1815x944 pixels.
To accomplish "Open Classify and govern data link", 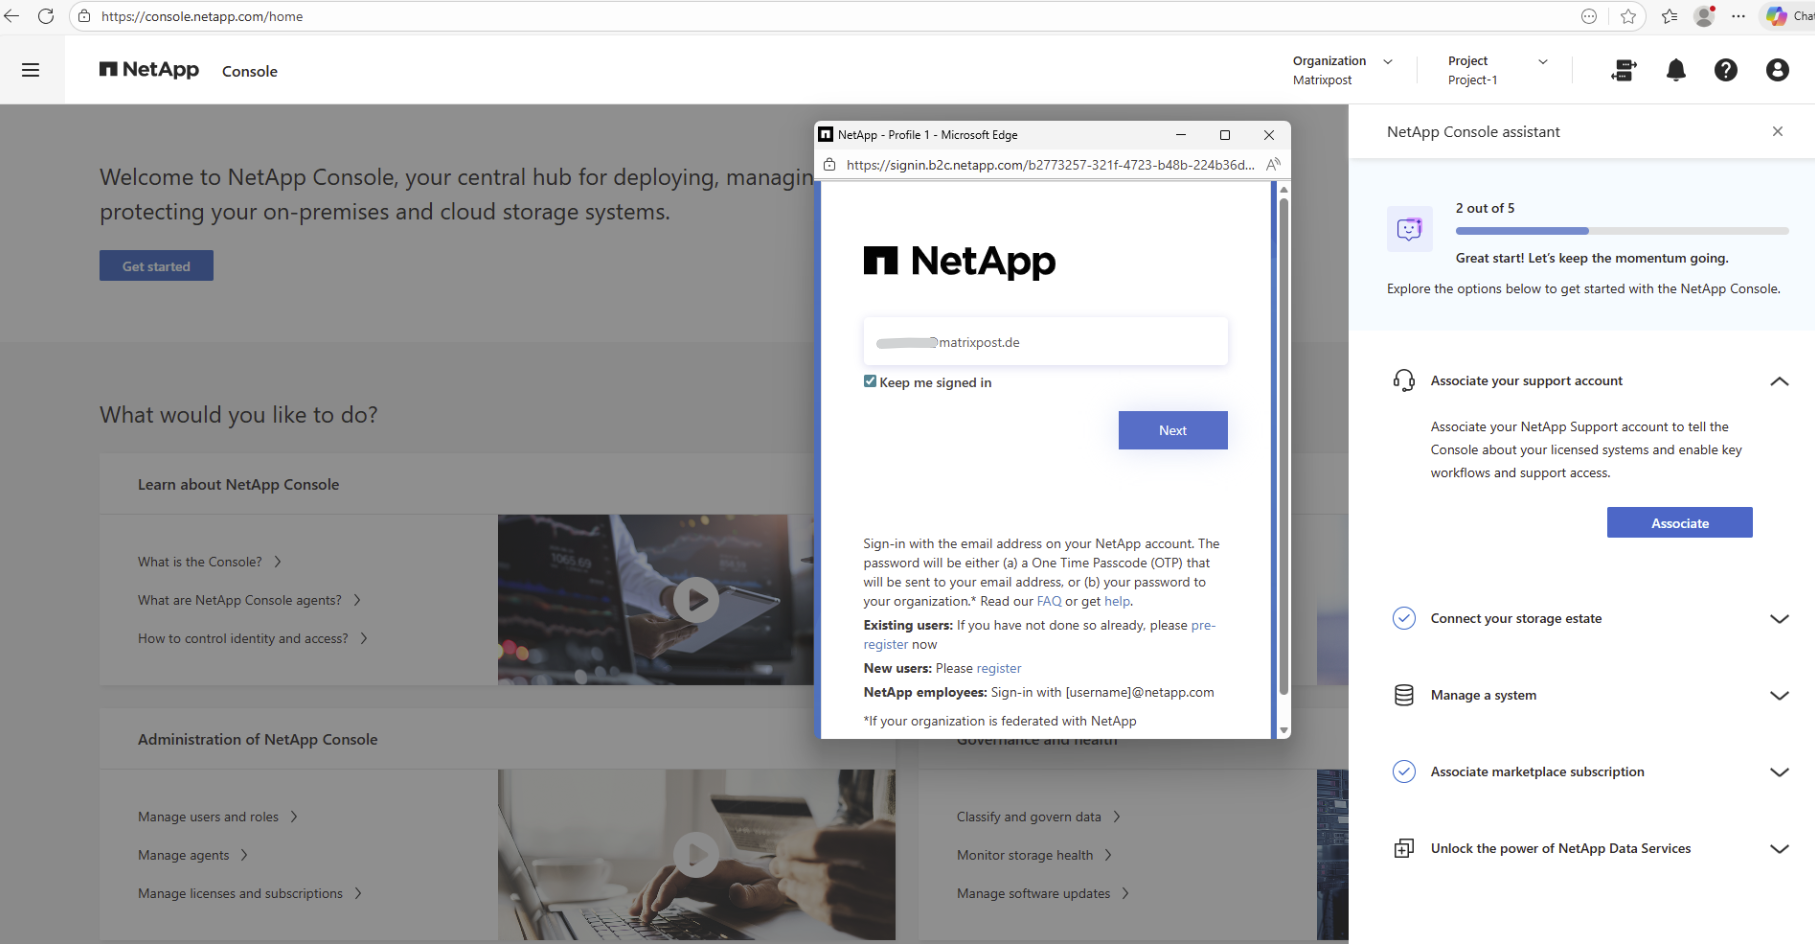I will coord(1039,817).
